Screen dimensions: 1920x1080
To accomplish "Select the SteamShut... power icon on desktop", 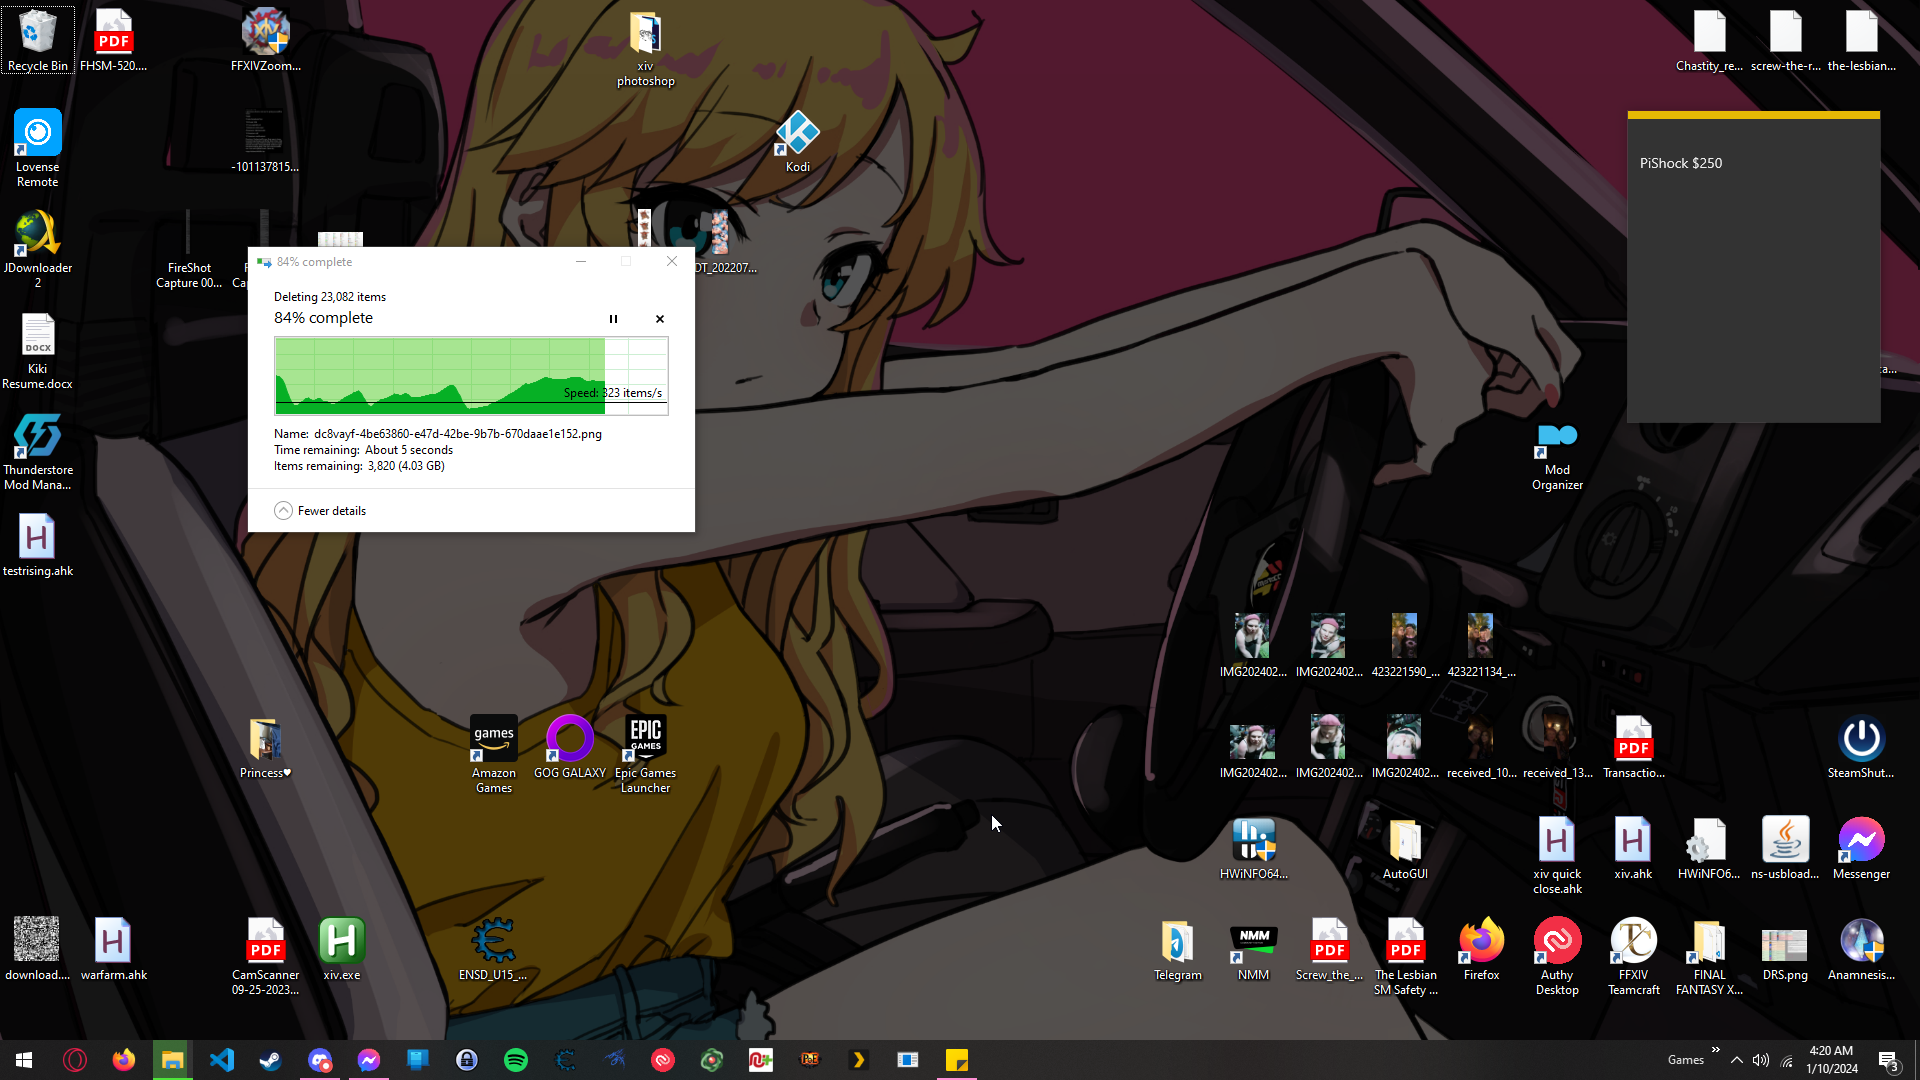I will (1861, 747).
